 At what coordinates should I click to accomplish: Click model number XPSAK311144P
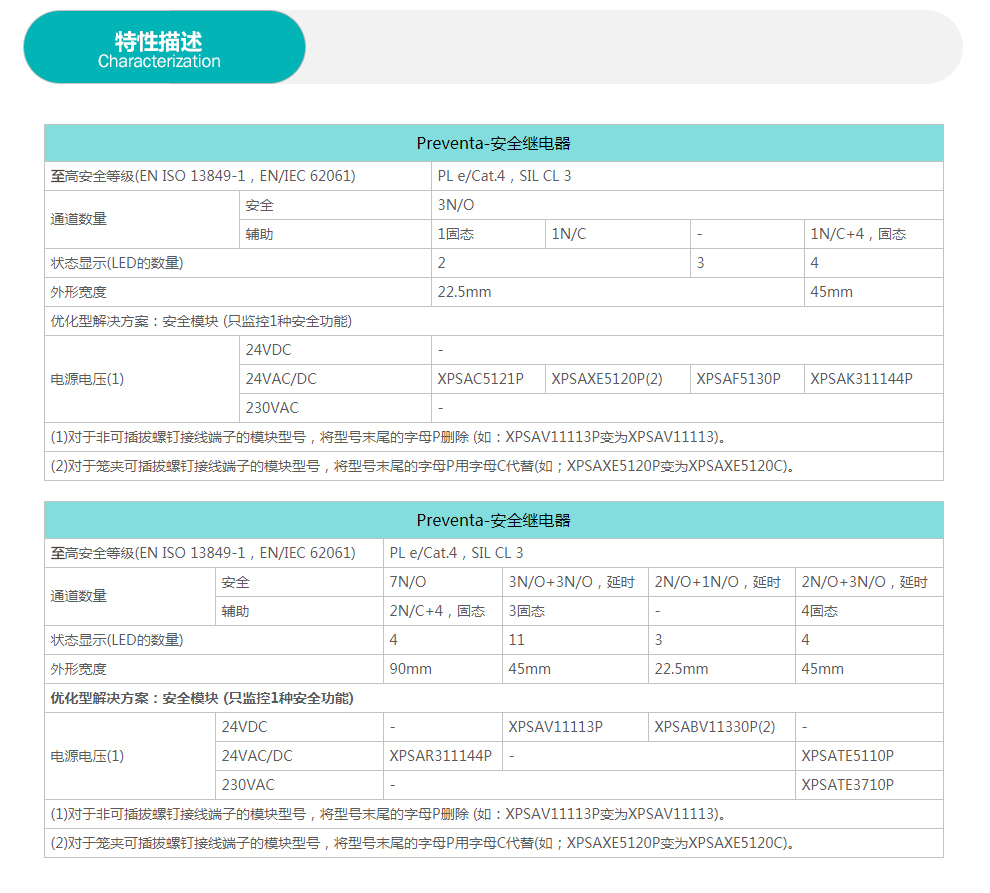(x=861, y=379)
